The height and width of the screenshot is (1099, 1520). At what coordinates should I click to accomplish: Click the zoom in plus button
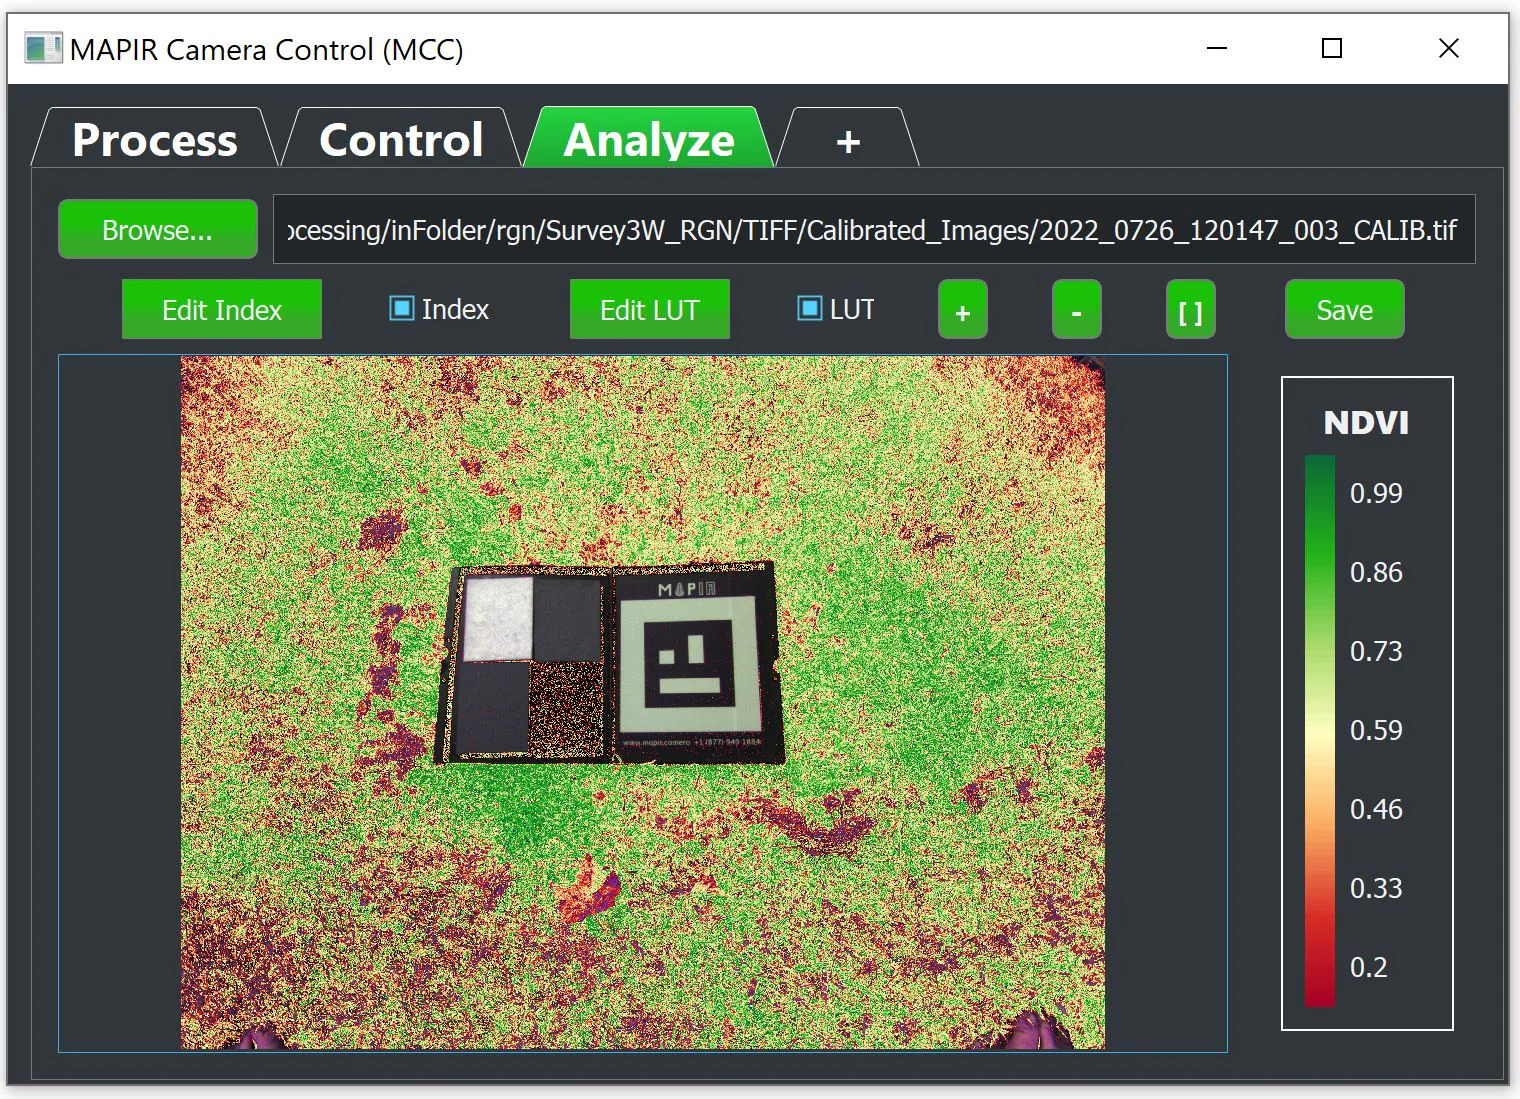coord(962,311)
